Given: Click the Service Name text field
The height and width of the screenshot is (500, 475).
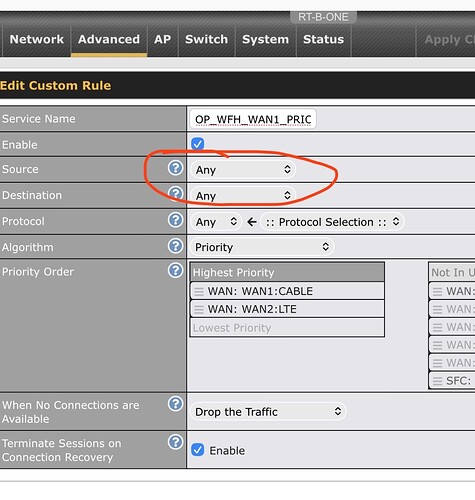Looking at the screenshot, I should click(x=253, y=119).
